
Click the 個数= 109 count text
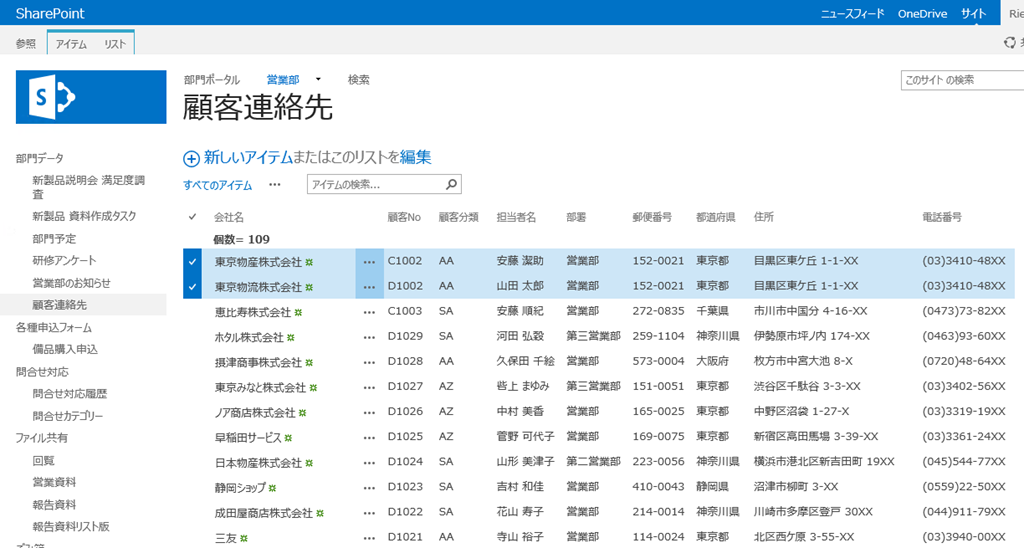pos(241,239)
